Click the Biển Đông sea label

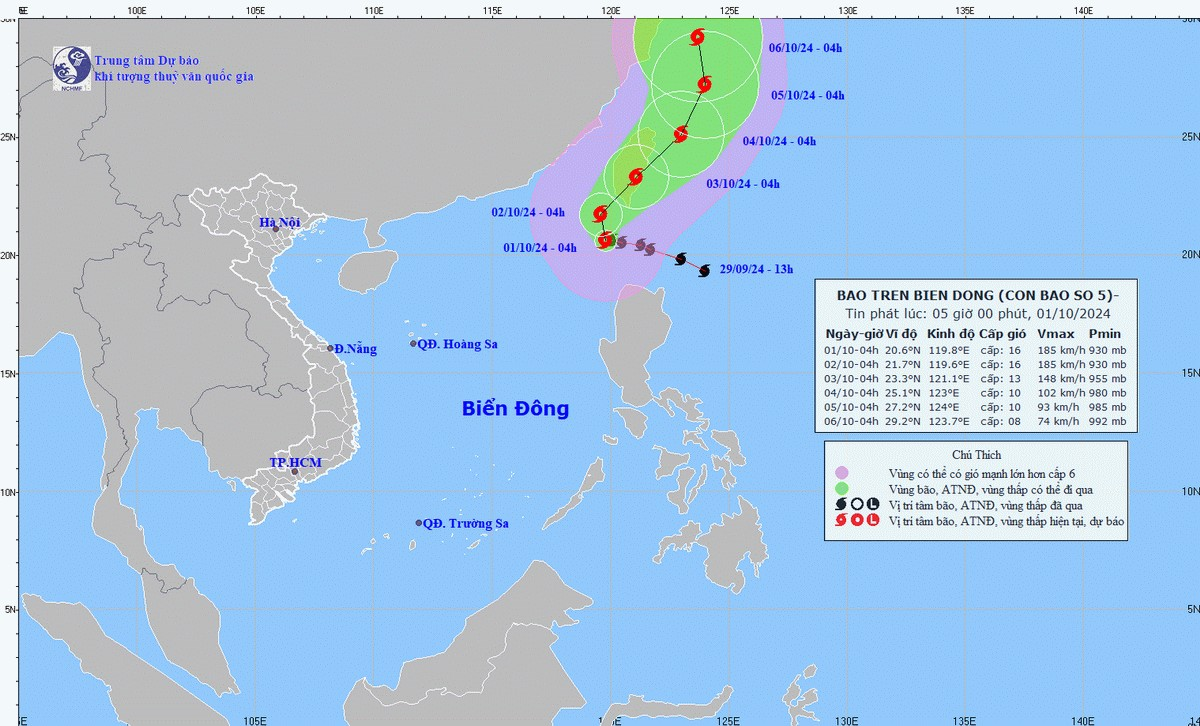[x=515, y=408]
